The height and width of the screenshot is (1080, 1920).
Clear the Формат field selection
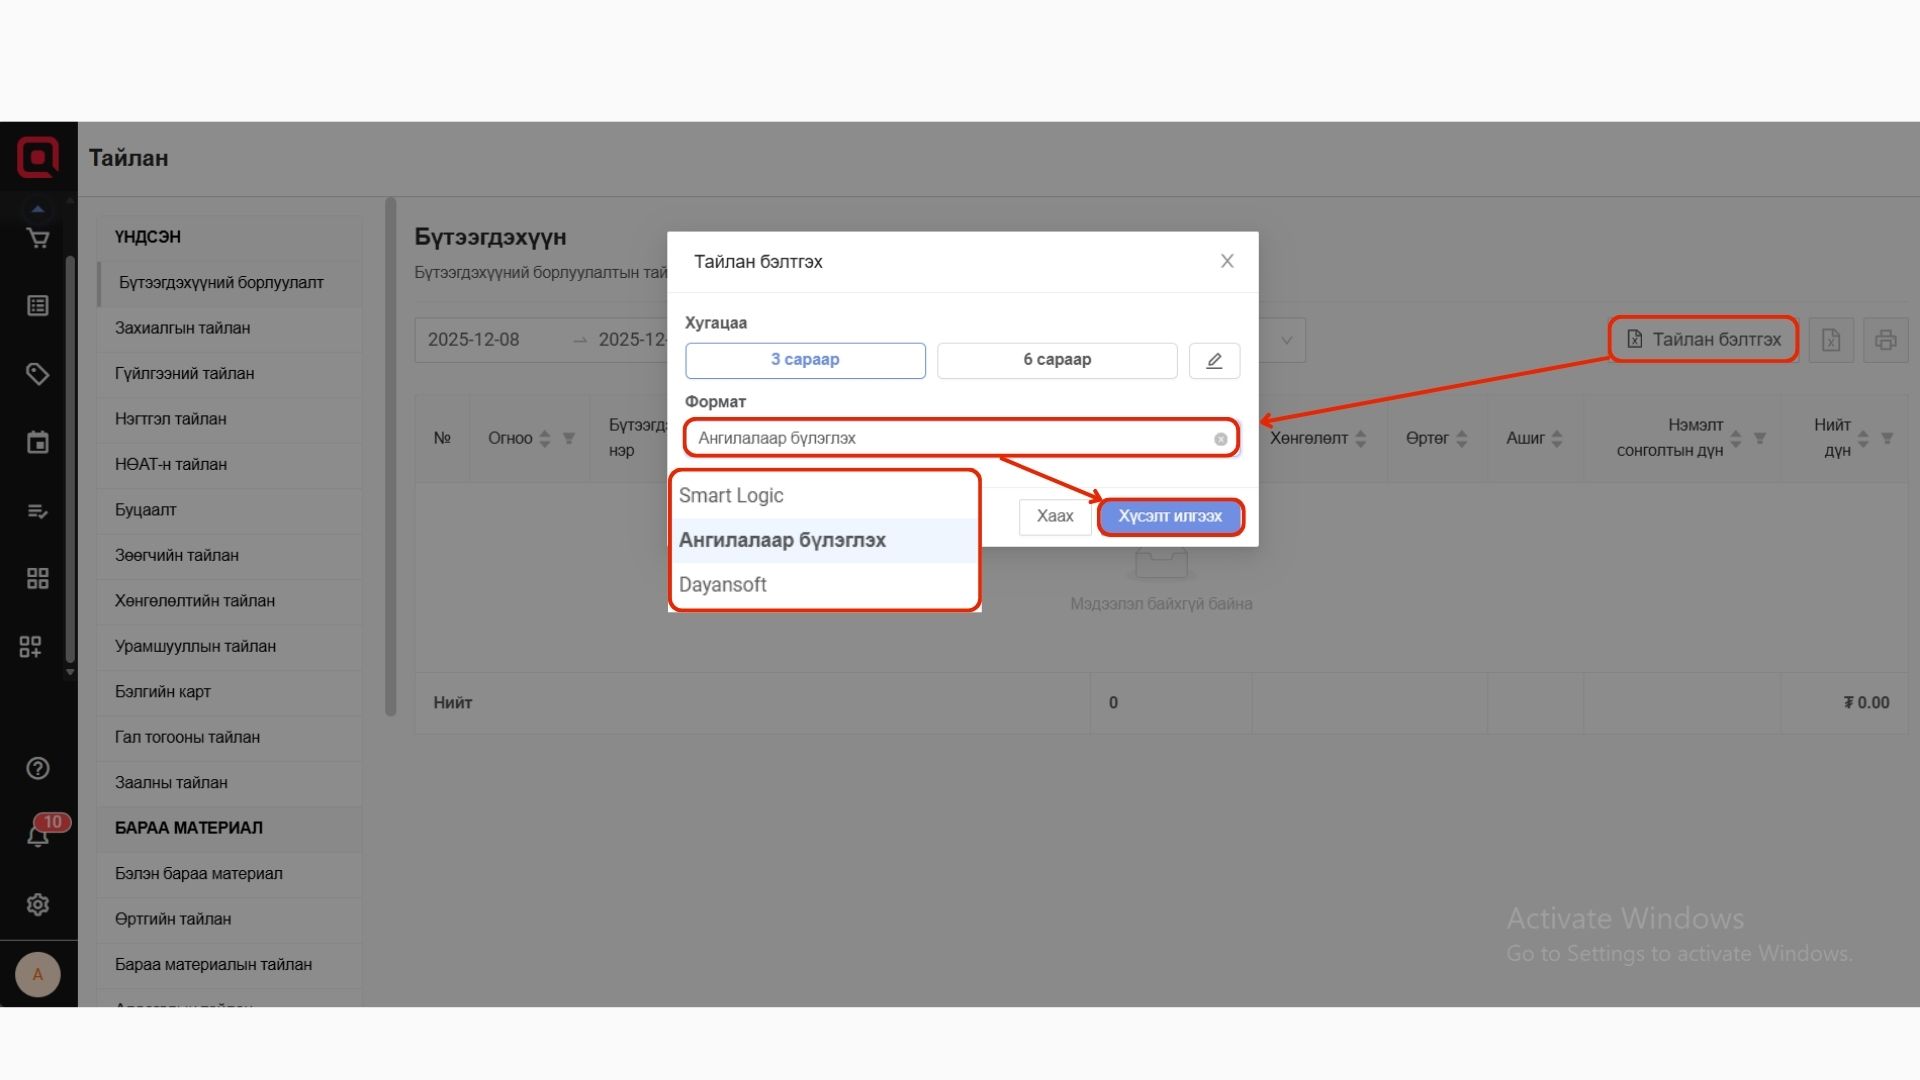click(x=1221, y=439)
